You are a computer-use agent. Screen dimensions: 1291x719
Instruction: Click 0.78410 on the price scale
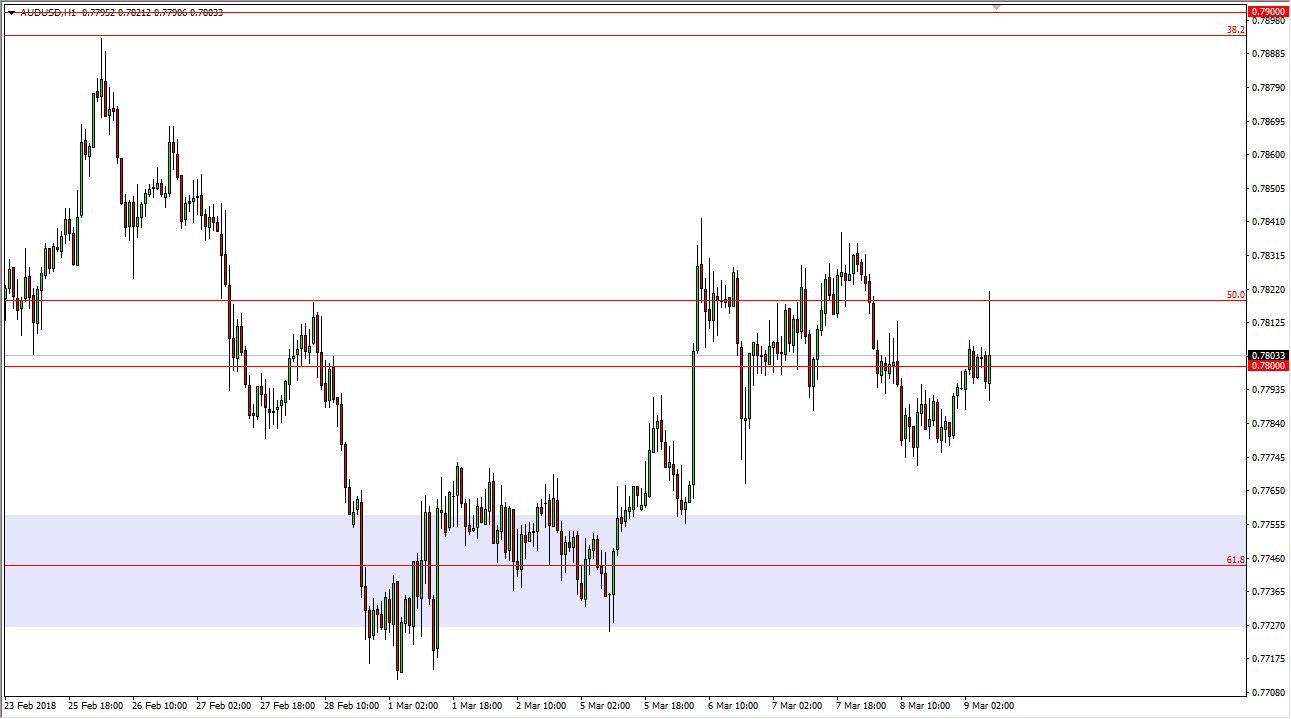(1267, 222)
